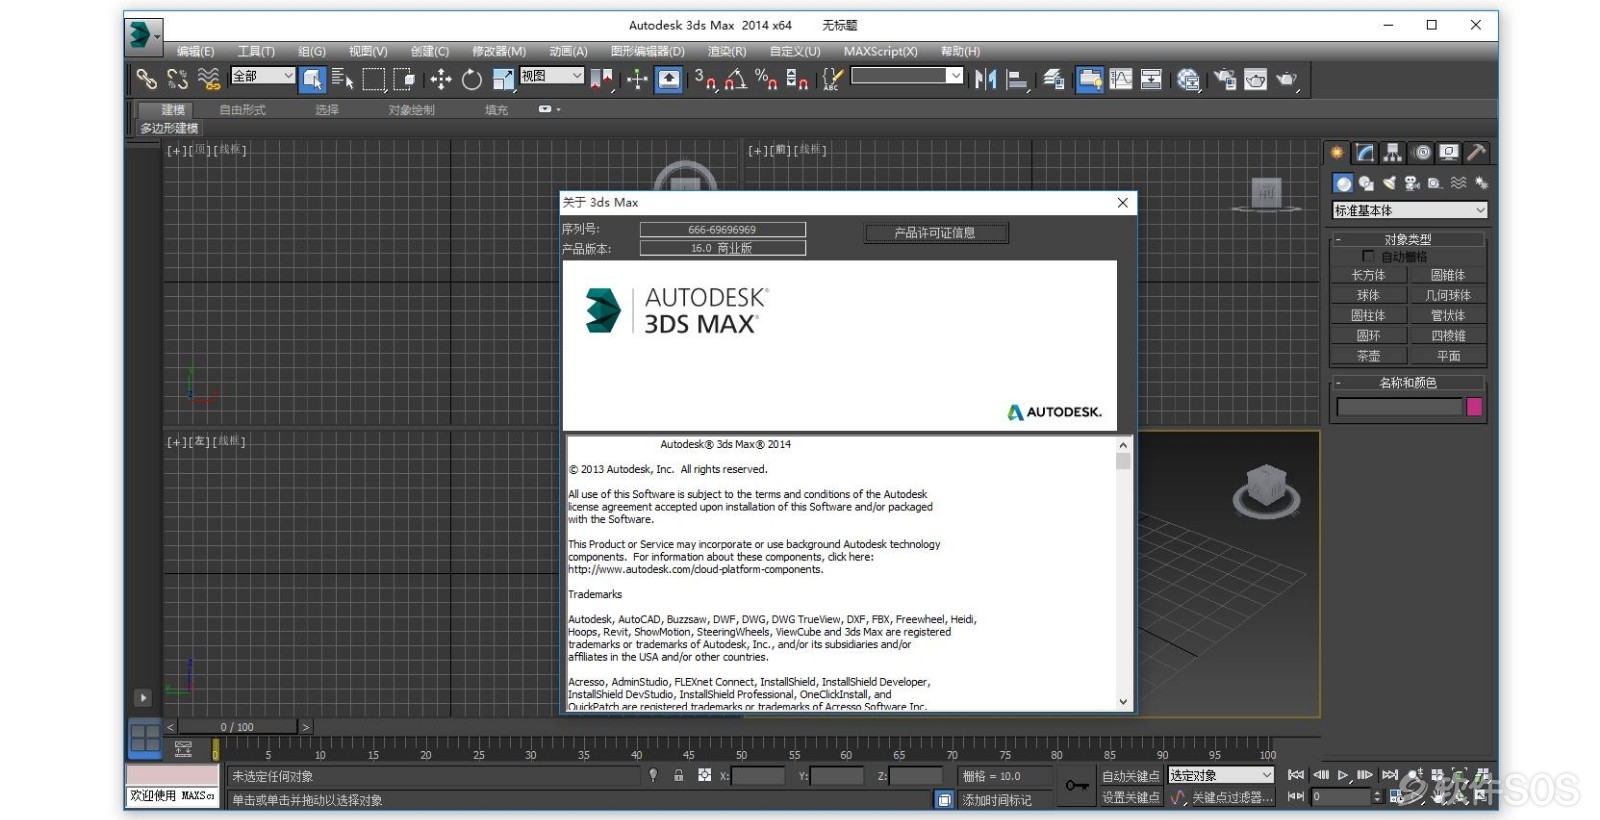Image resolution: width=1600 pixels, height=820 pixels.
Task: Click the 茶壶 teapot primitive button
Action: pos(1368,356)
